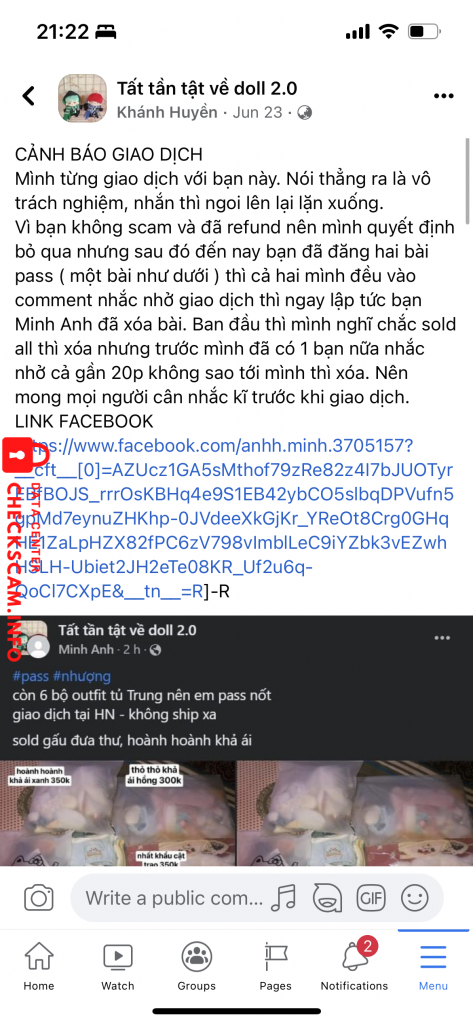Open the Menu hamburger tab

[434, 967]
